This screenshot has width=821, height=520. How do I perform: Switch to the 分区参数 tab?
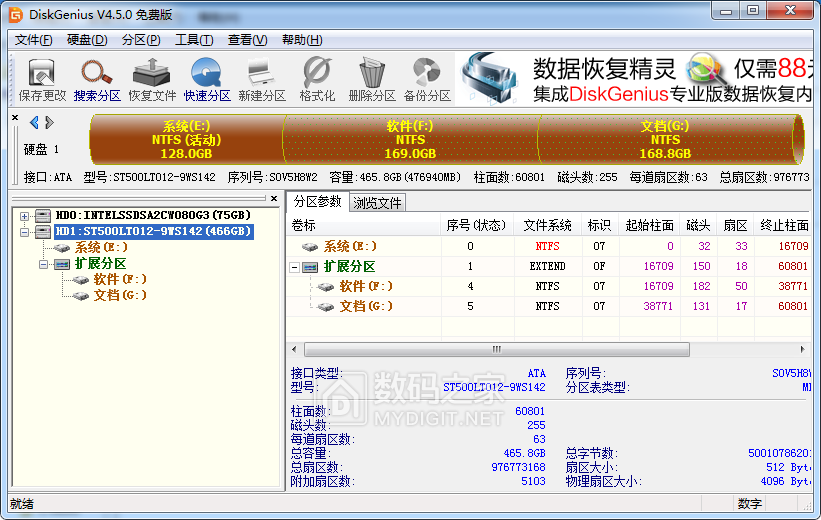click(317, 202)
